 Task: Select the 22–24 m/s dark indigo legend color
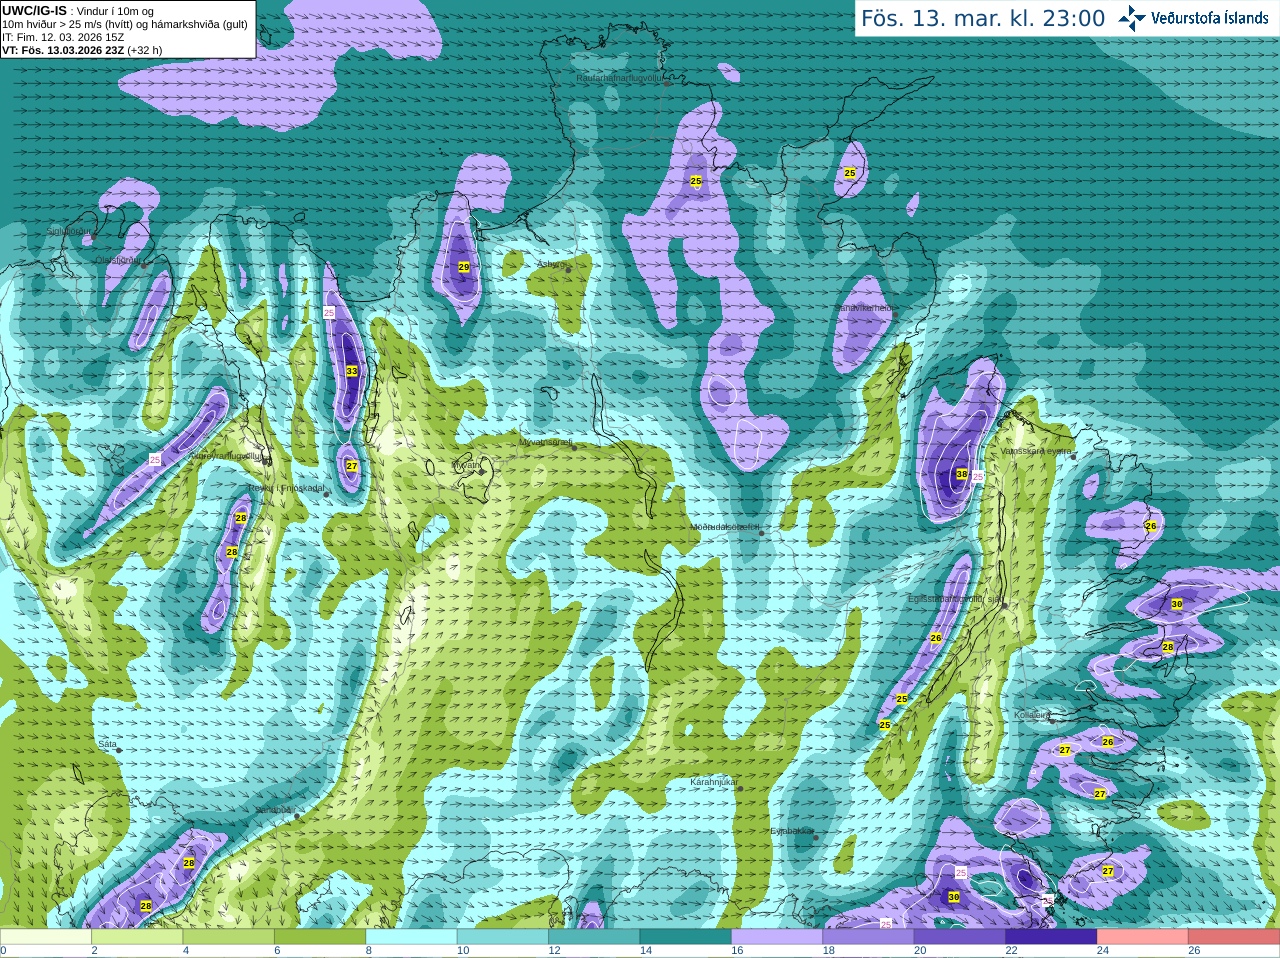(1051, 937)
